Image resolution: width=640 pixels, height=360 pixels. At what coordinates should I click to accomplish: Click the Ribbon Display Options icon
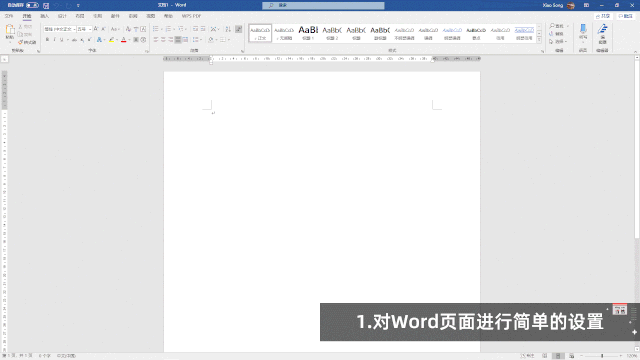pos(586,5)
